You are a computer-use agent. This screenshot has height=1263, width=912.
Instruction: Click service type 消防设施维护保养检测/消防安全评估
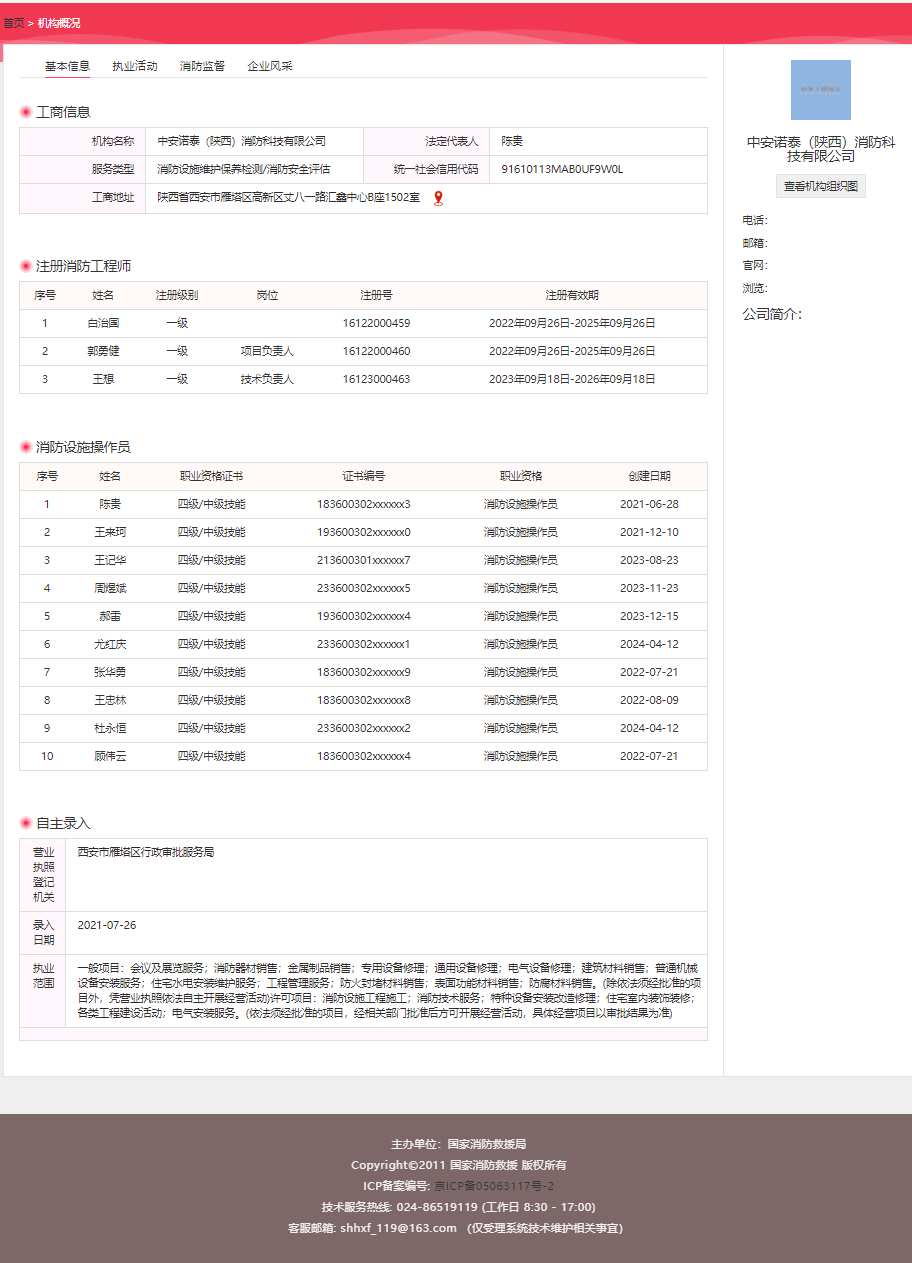click(244, 170)
